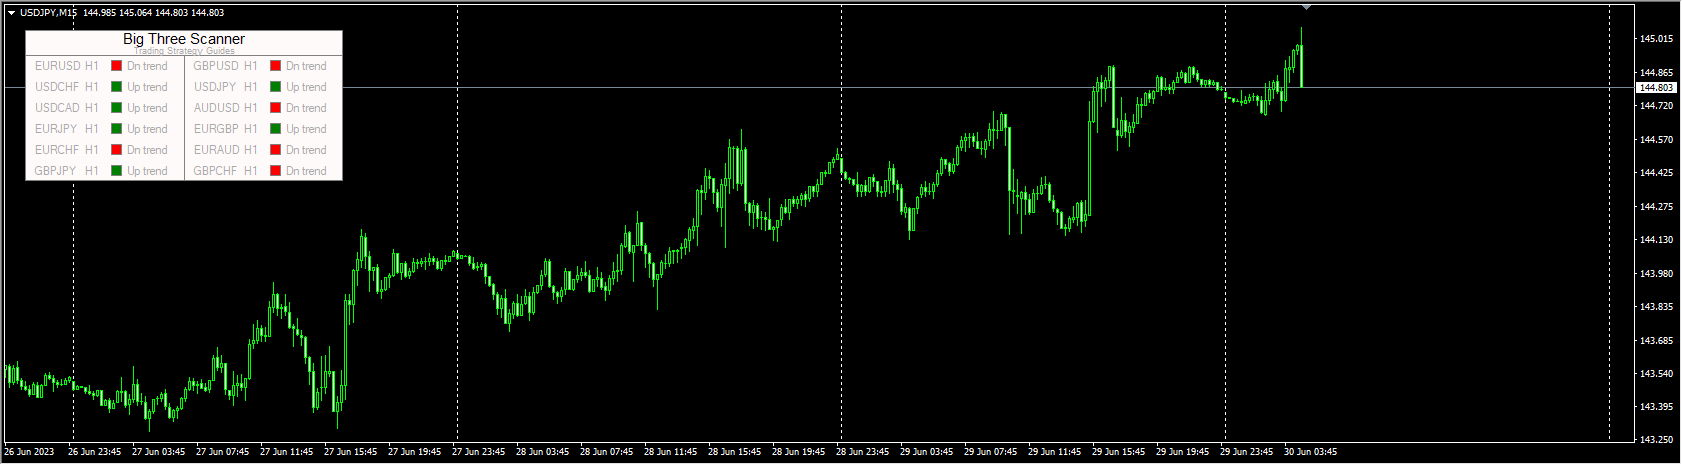This screenshot has height=465, width=1682.
Task: Select the green USDJPY trend indicator square
Action: coord(275,87)
